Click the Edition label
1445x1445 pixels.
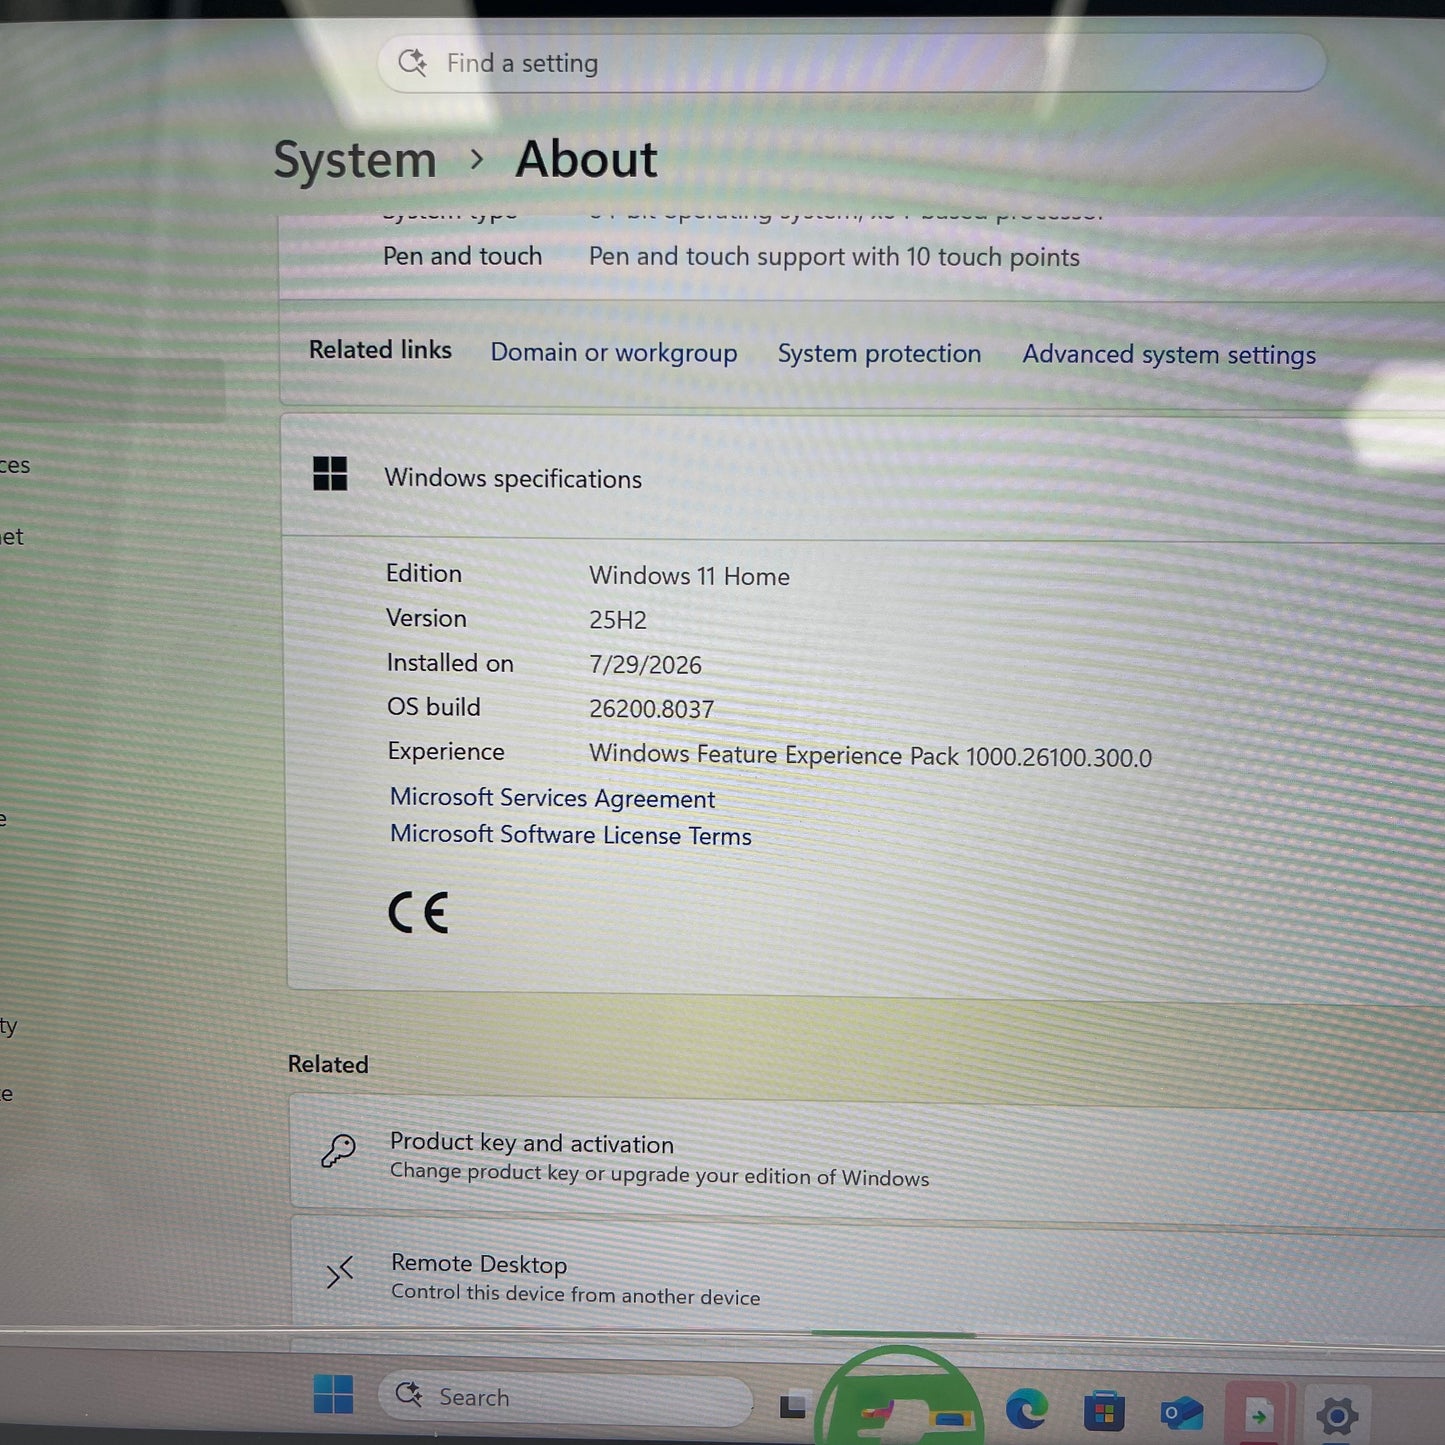click(424, 573)
